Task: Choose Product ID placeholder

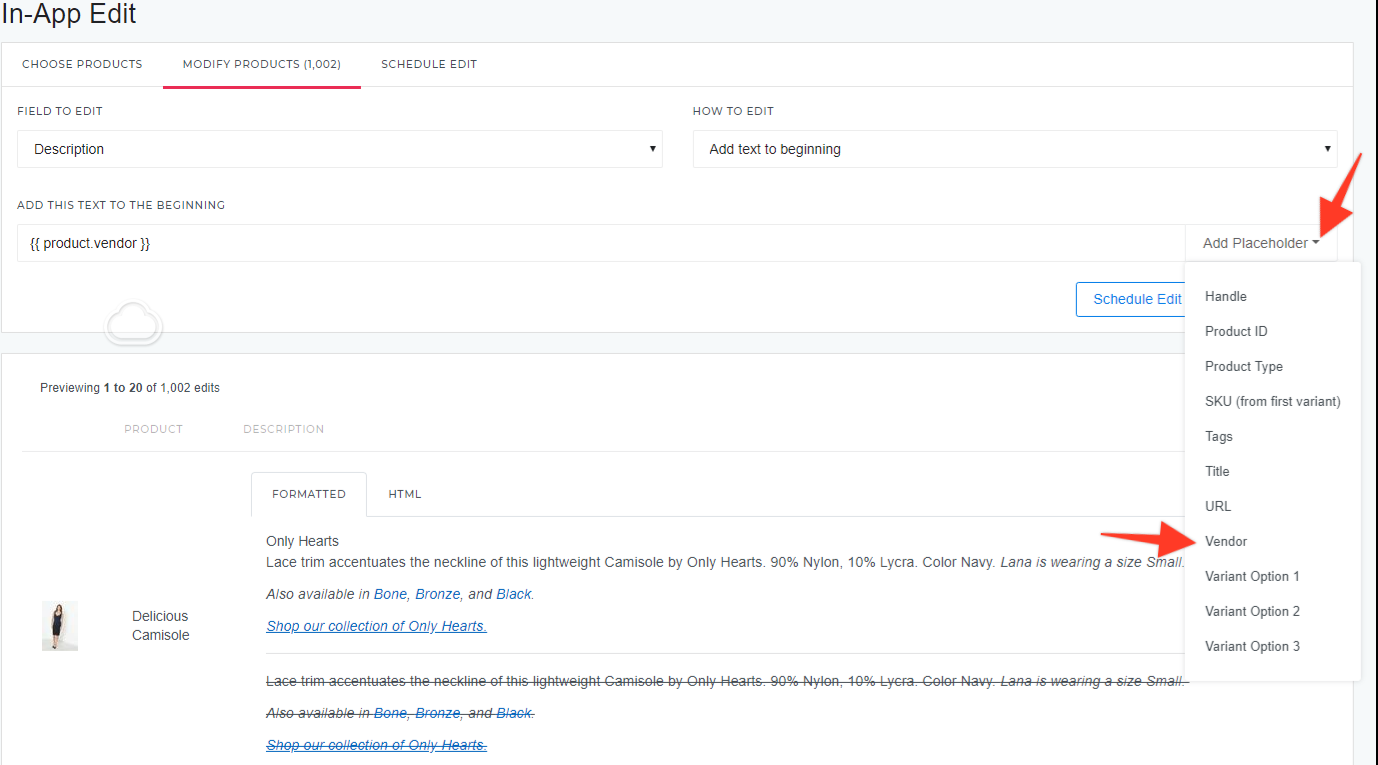Action: [x=1235, y=331]
